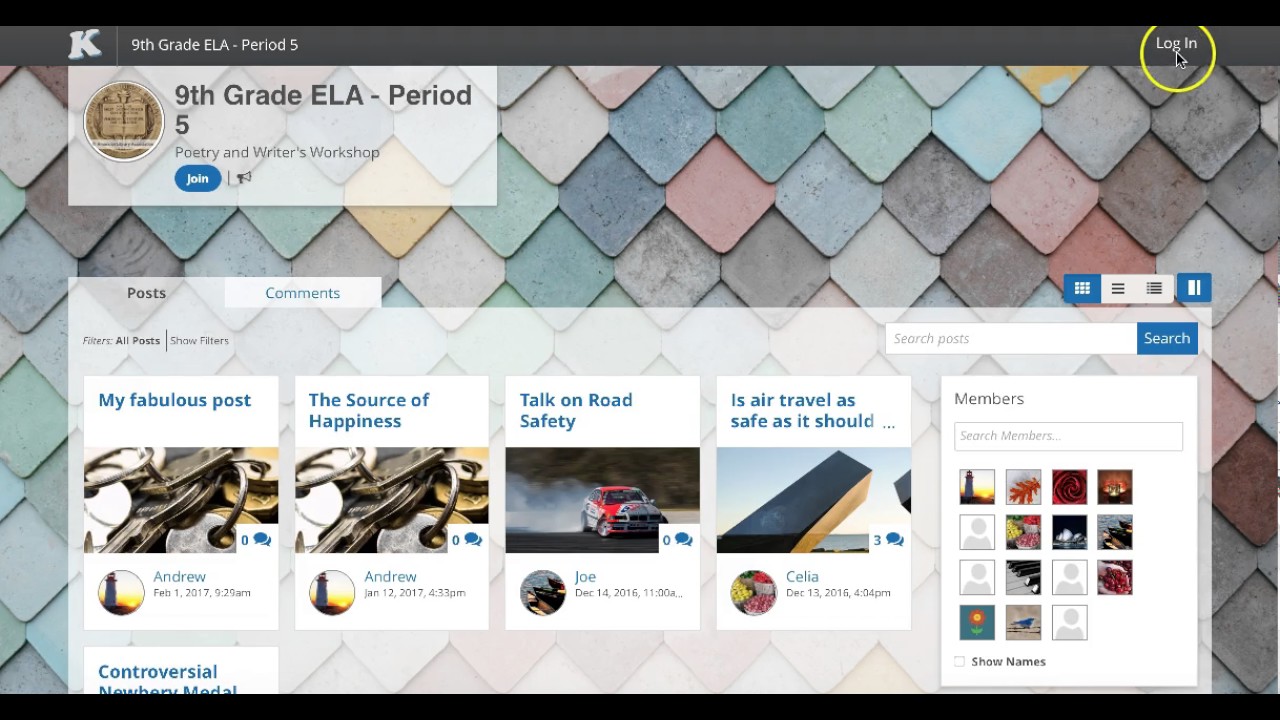Click the megaphone icon beside Join
The width and height of the screenshot is (1280, 720).
coord(244,178)
